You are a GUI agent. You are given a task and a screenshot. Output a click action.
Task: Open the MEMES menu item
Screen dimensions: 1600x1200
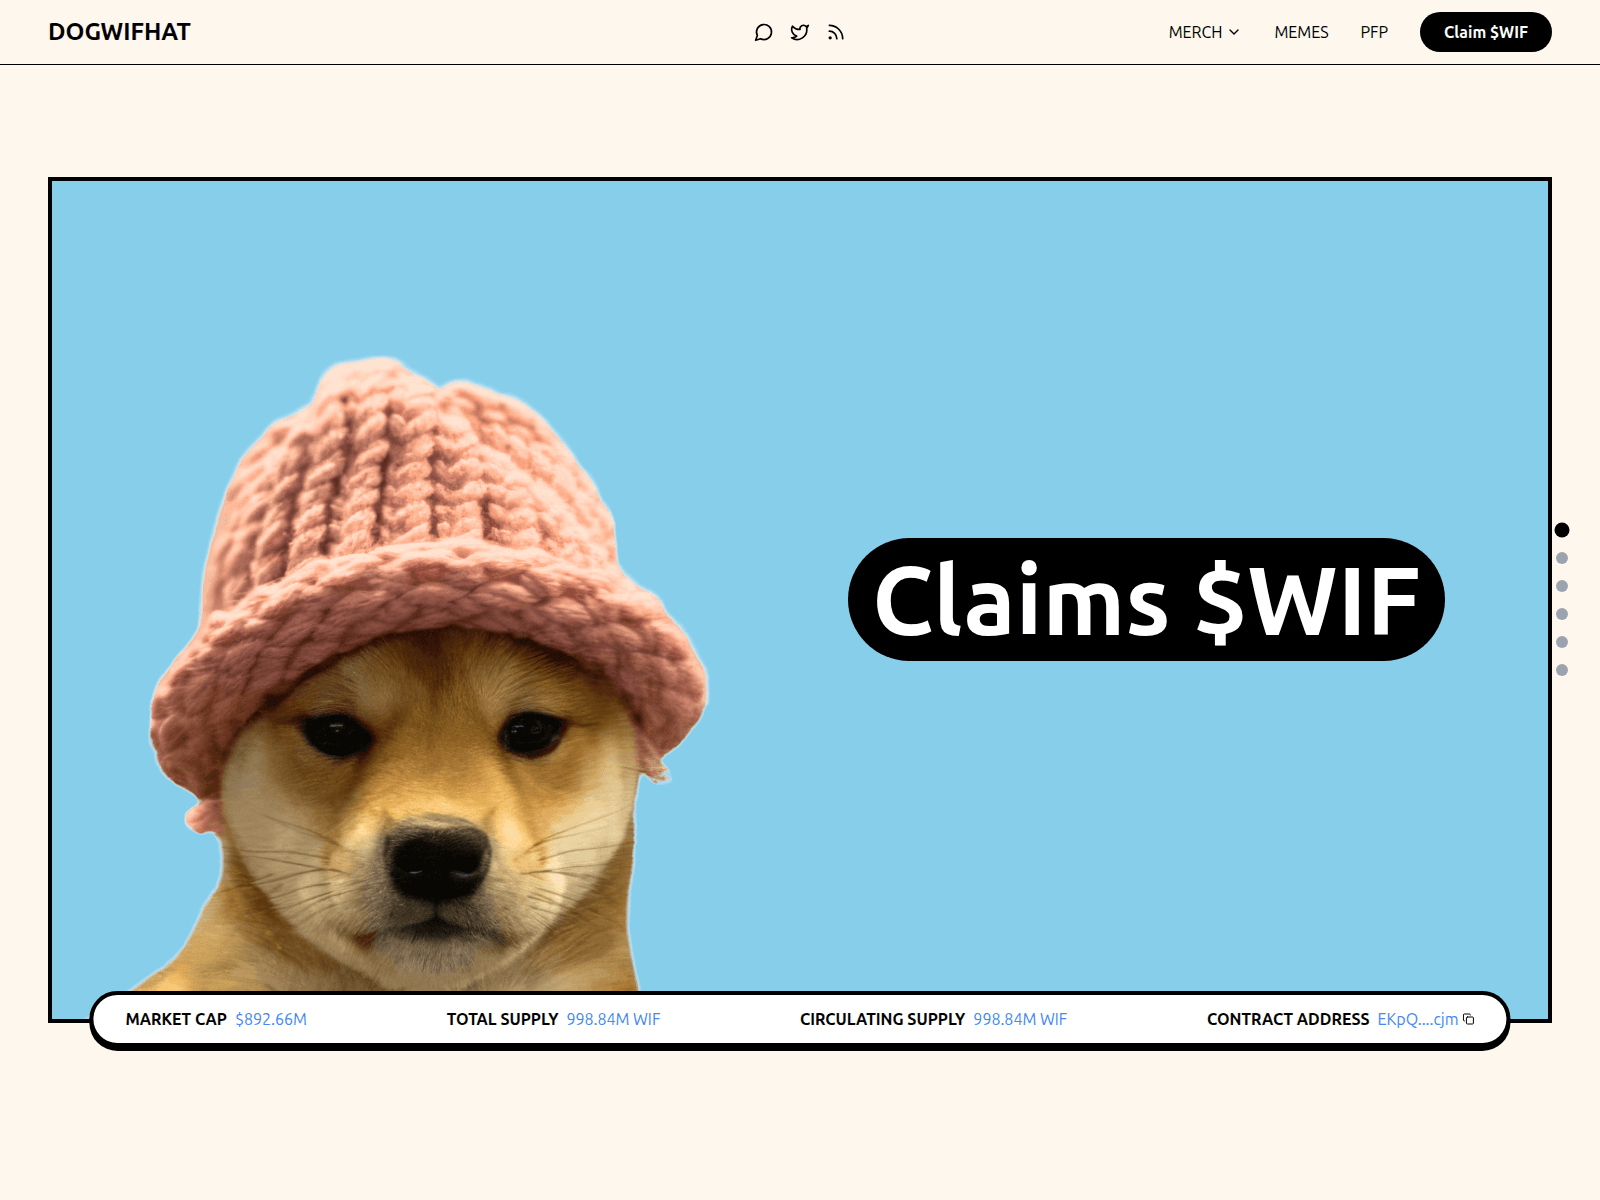coord(1300,32)
